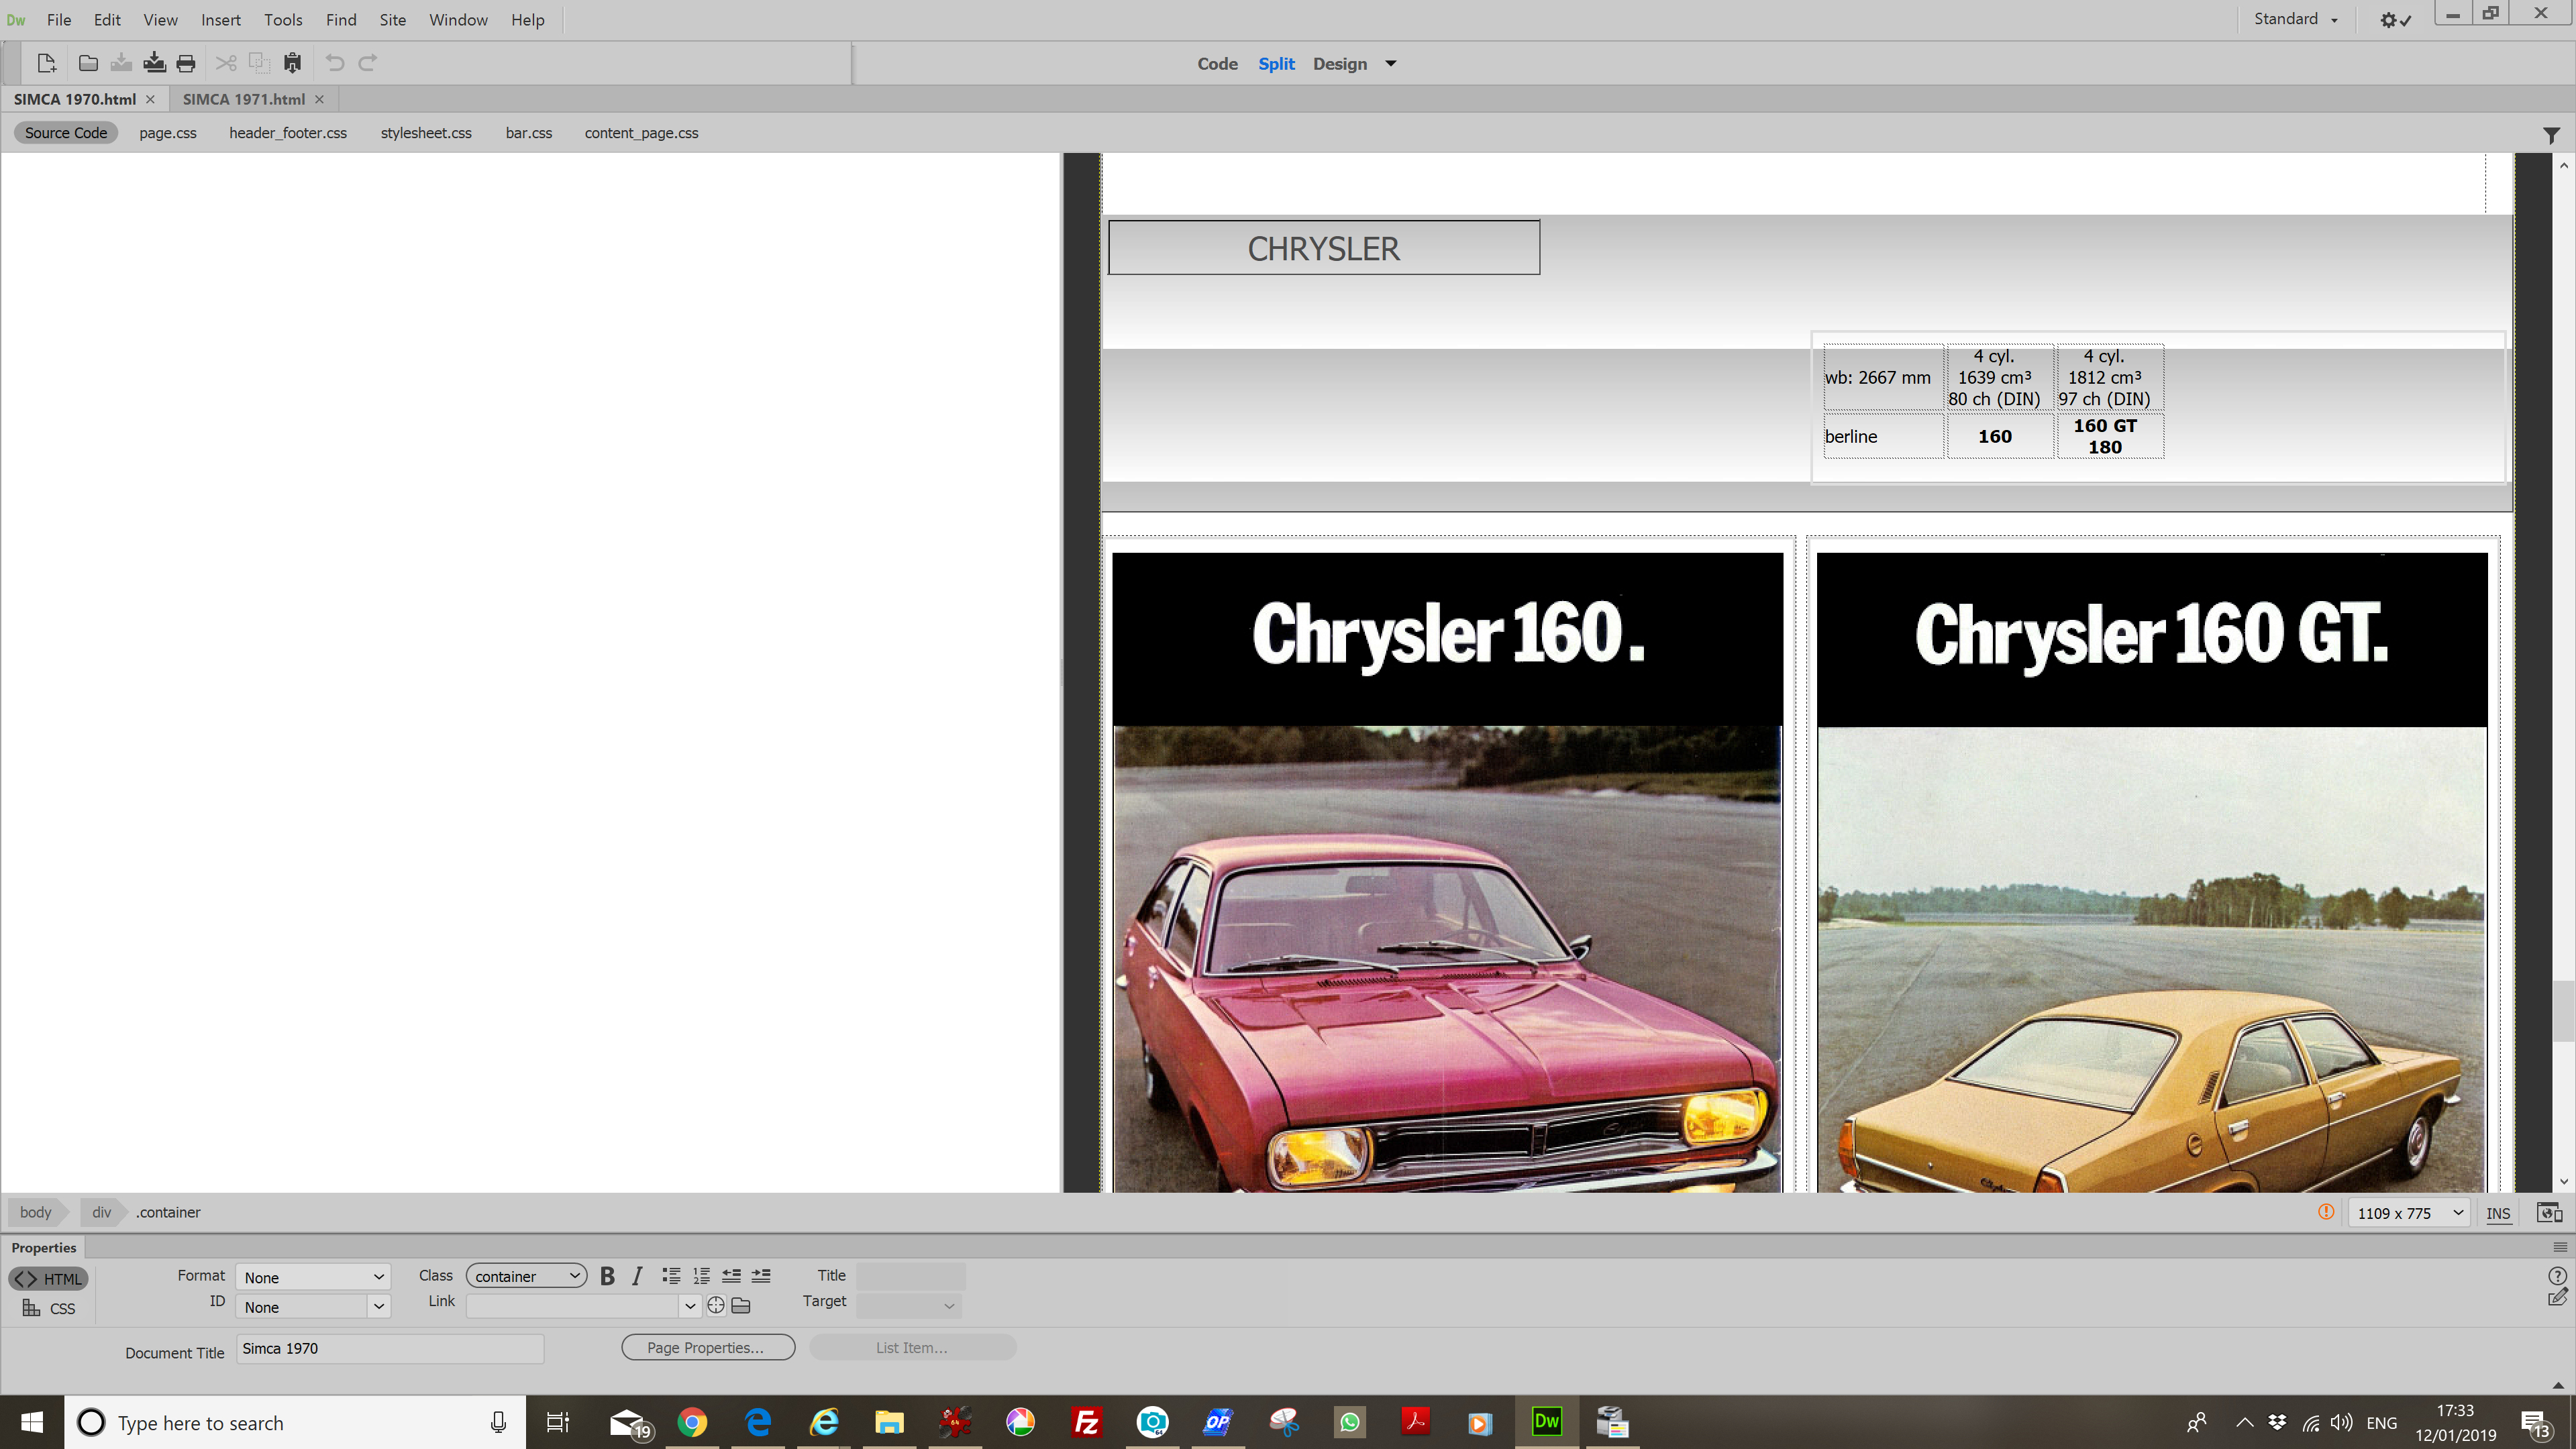Open Properties panel help icon

(x=2557, y=1275)
